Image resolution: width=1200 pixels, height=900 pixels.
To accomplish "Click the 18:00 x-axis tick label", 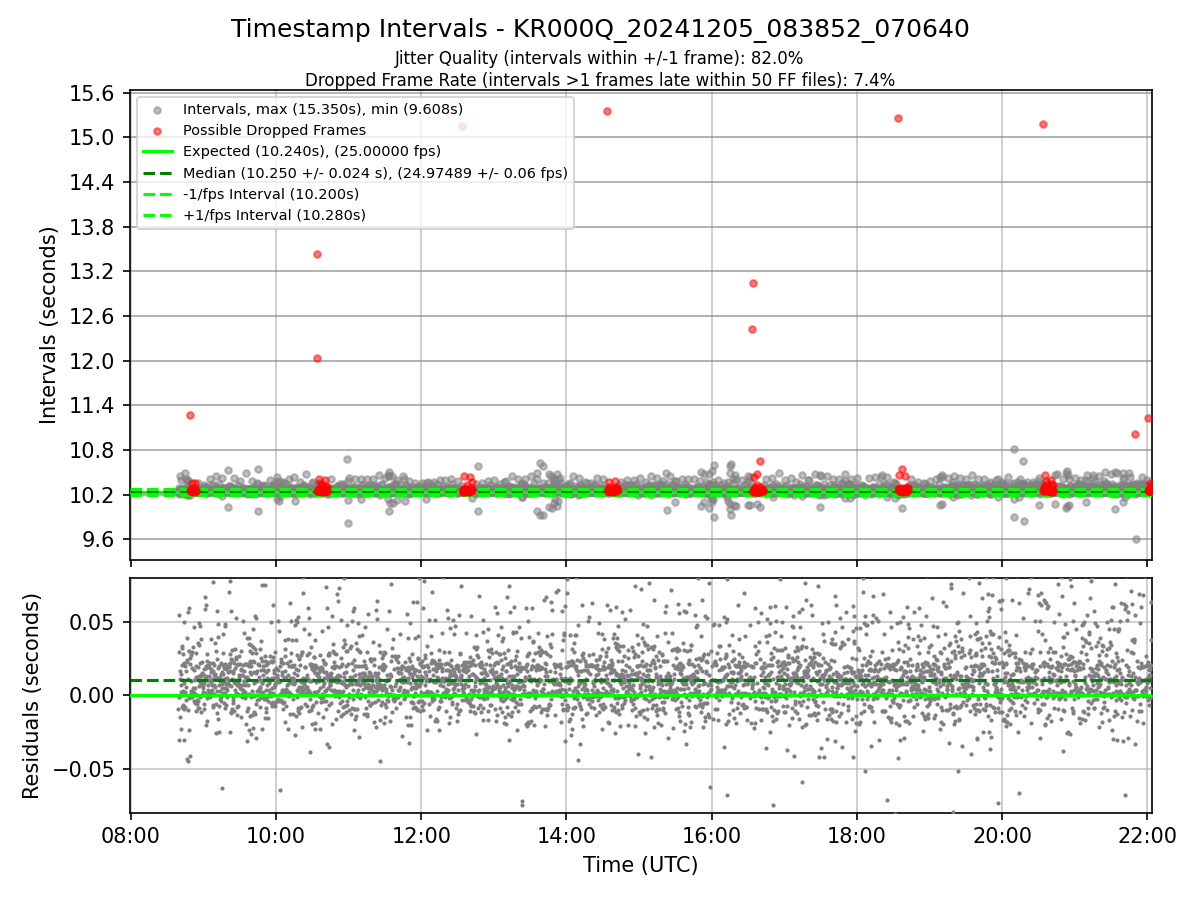I will click(857, 834).
